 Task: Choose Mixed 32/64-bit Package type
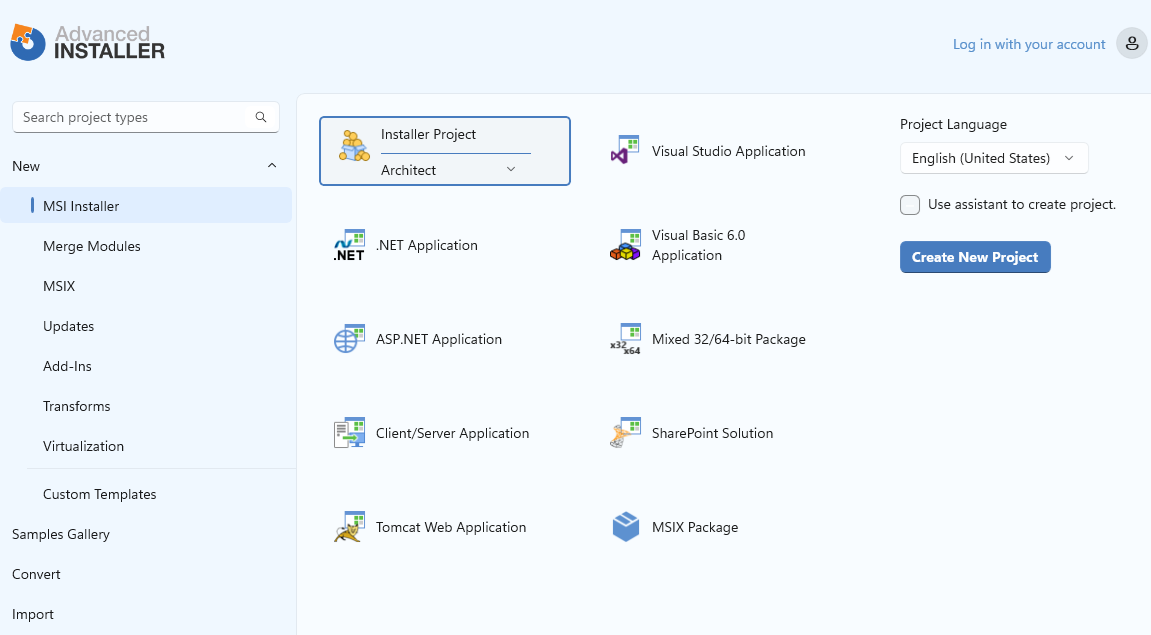728,339
